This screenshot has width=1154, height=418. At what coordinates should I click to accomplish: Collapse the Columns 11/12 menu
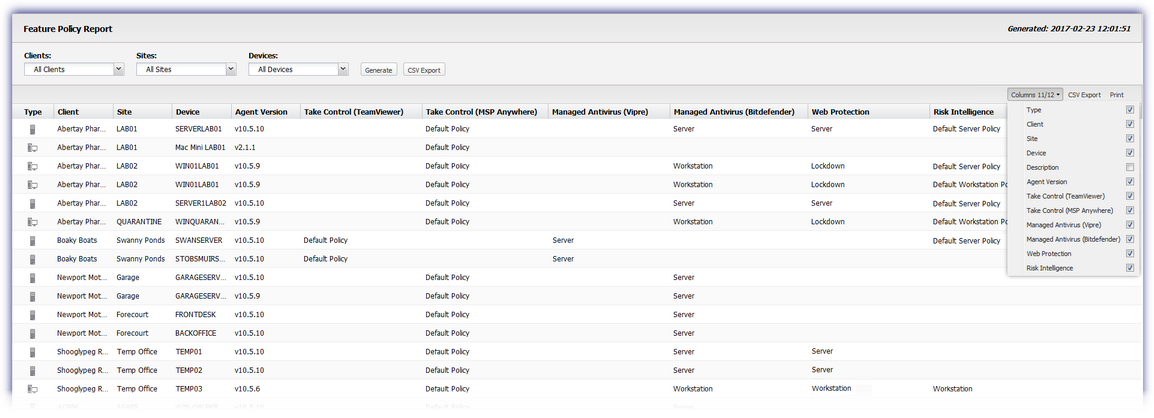coord(1036,95)
